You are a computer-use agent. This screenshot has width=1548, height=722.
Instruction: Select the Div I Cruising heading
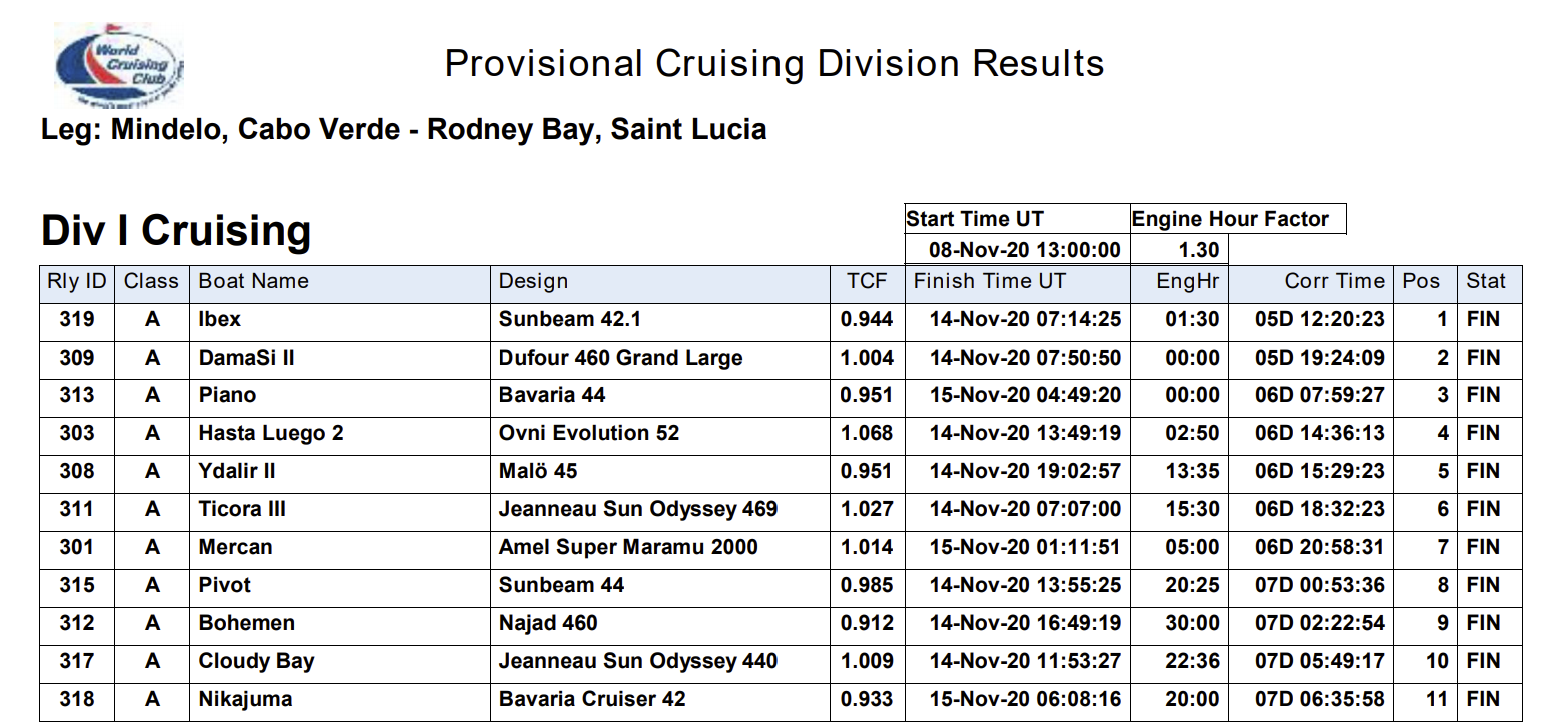point(176,231)
